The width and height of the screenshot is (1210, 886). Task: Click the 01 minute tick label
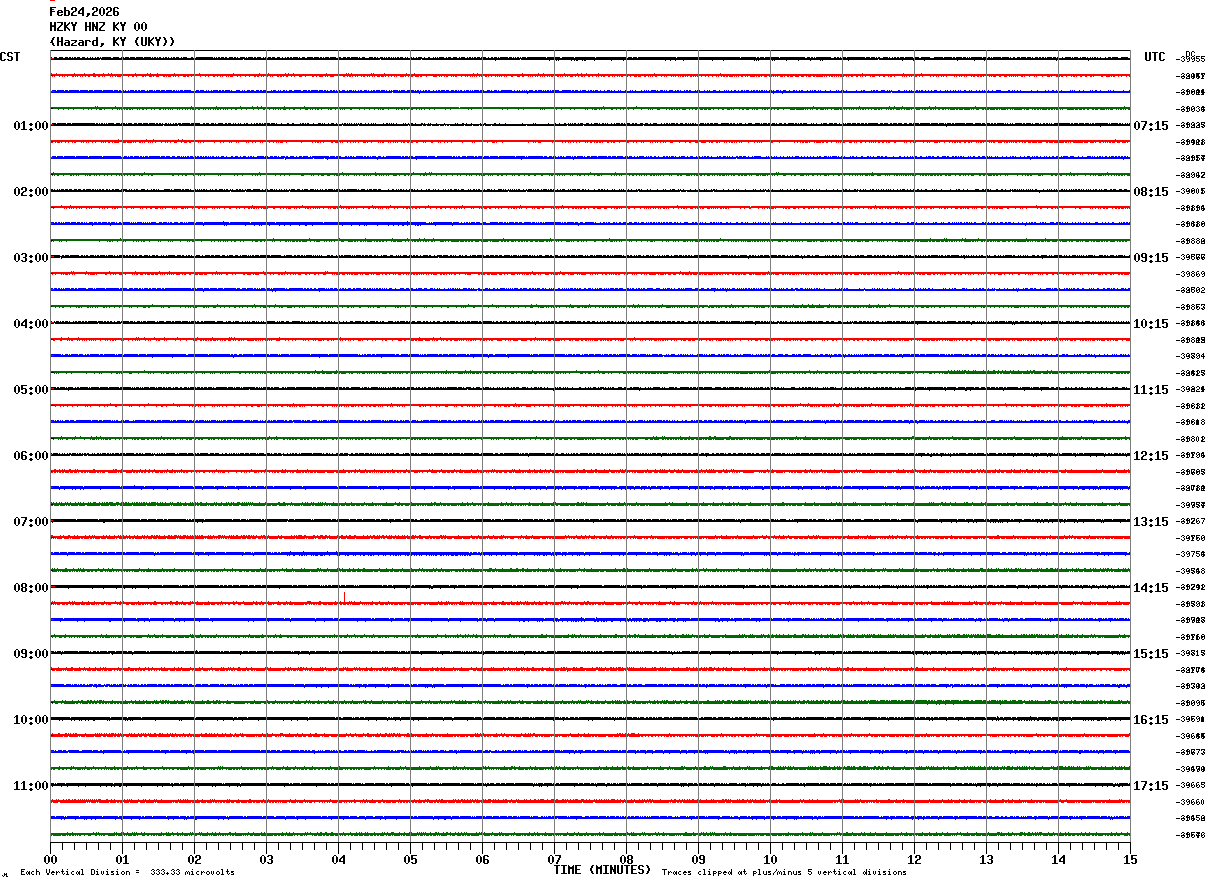pyautogui.click(x=122, y=859)
